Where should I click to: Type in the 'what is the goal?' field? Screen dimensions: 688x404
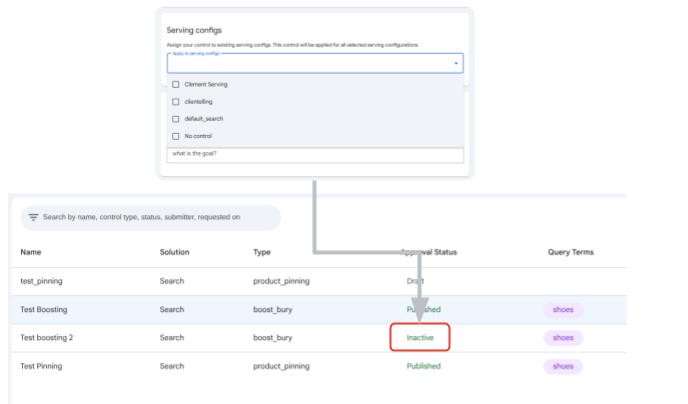(x=314, y=155)
